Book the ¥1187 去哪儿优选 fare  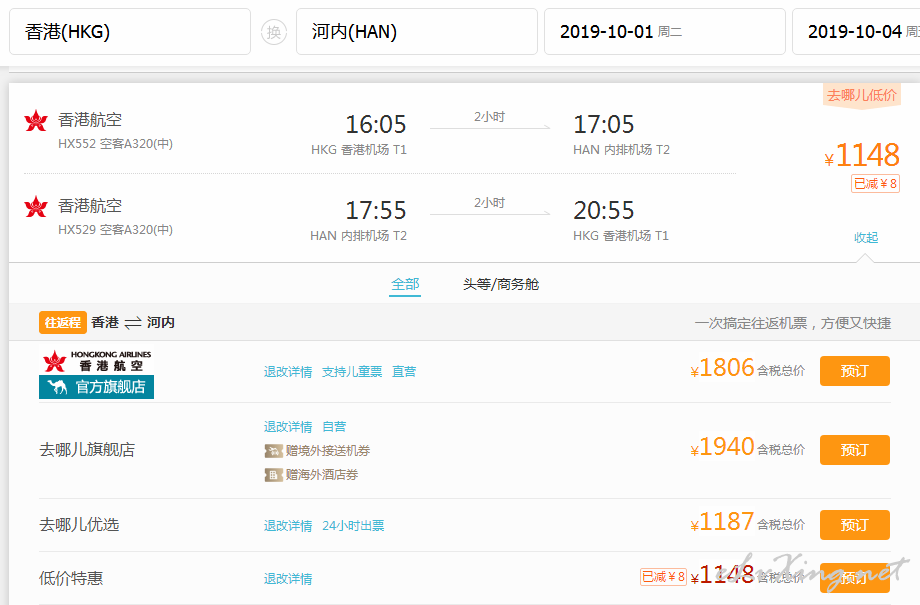coord(855,525)
